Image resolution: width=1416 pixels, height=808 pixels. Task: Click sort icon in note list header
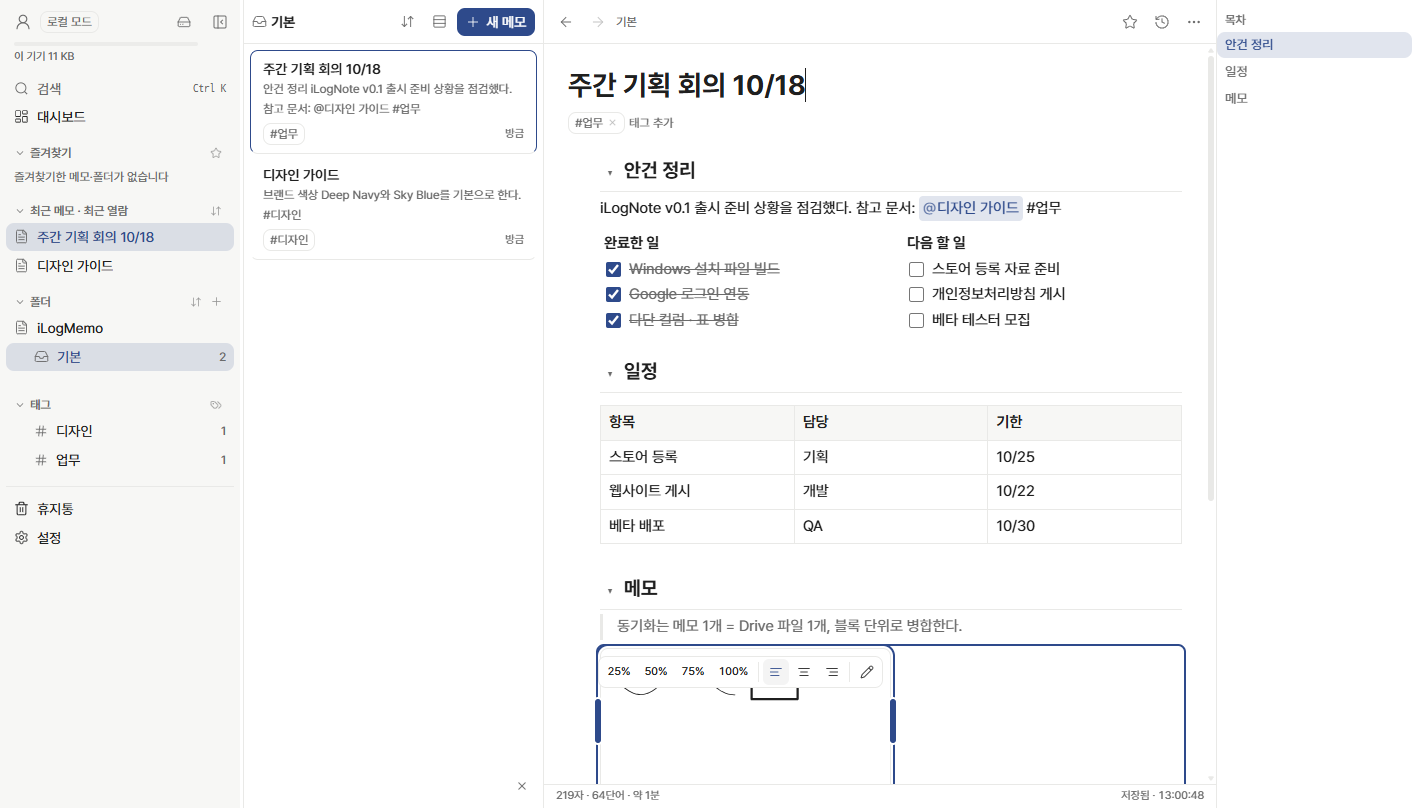(x=407, y=21)
